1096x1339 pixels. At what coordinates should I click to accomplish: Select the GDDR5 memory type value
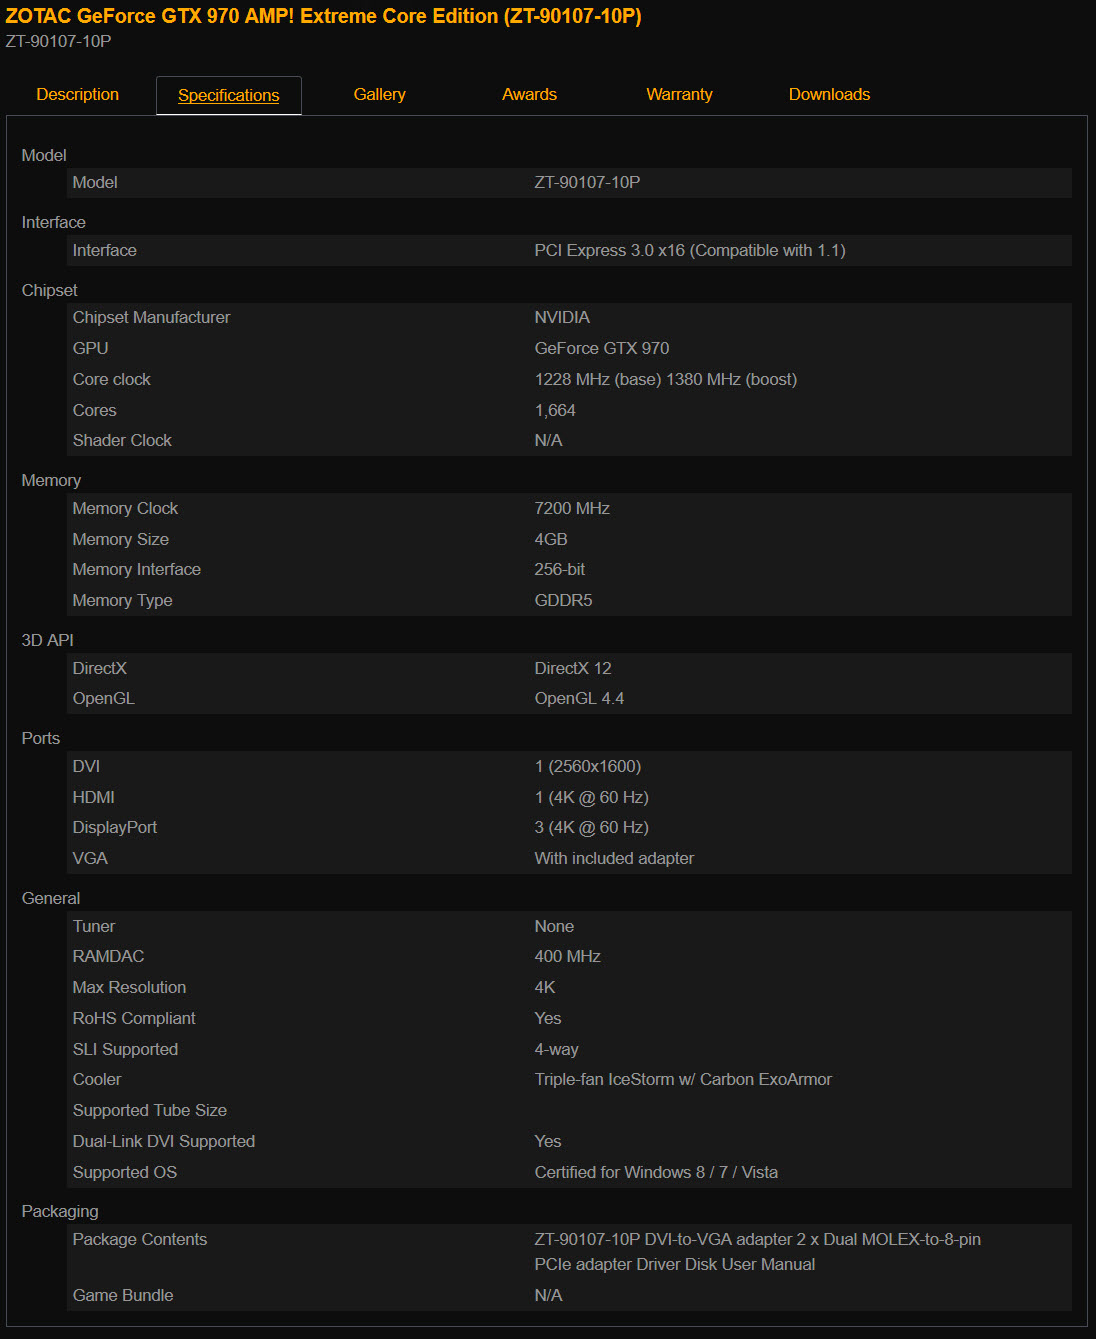(x=563, y=600)
